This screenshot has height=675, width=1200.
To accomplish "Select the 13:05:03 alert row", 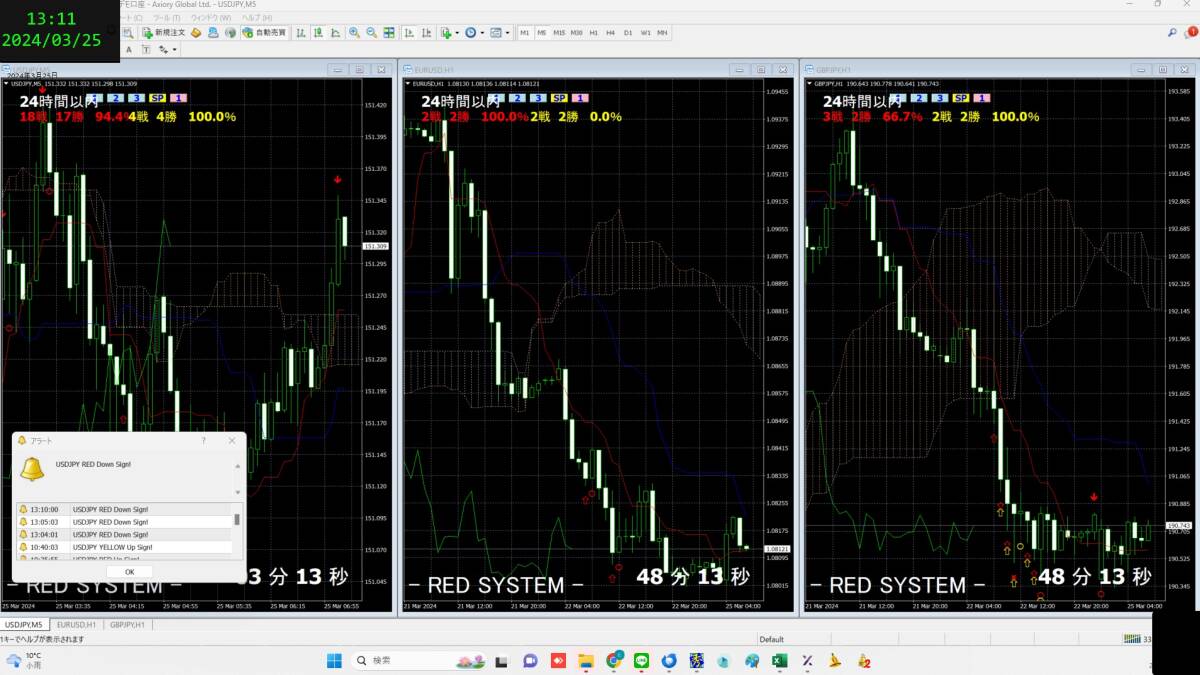I will (125, 522).
